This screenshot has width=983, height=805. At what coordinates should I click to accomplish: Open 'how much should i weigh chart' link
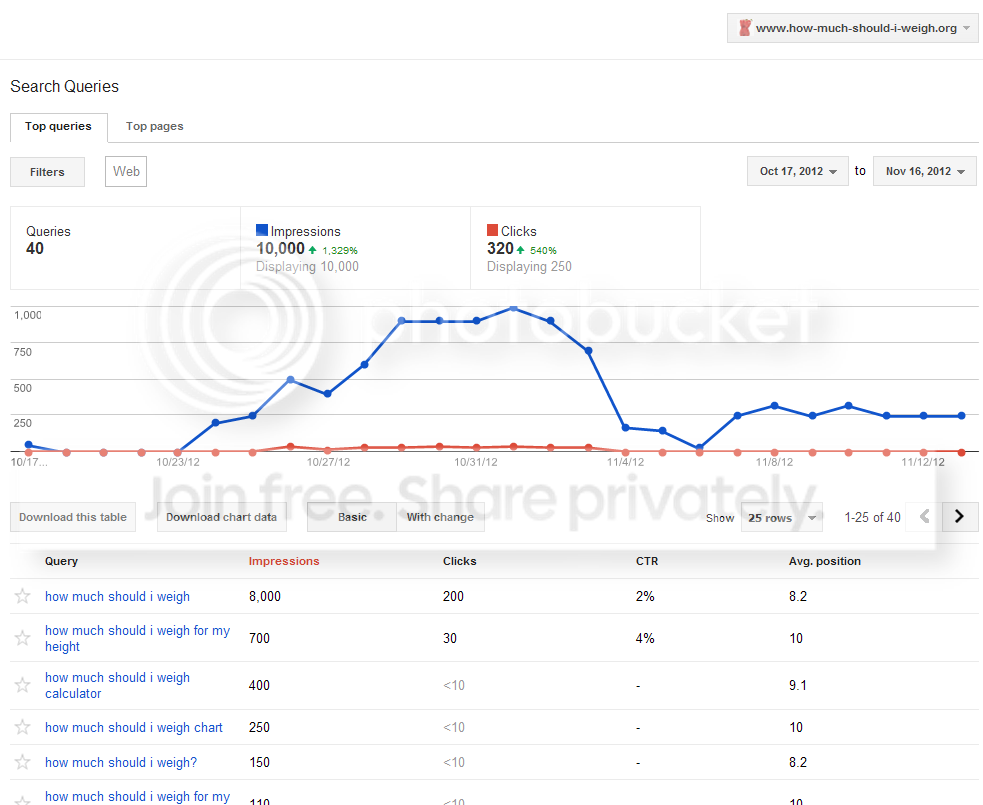(x=134, y=727)
